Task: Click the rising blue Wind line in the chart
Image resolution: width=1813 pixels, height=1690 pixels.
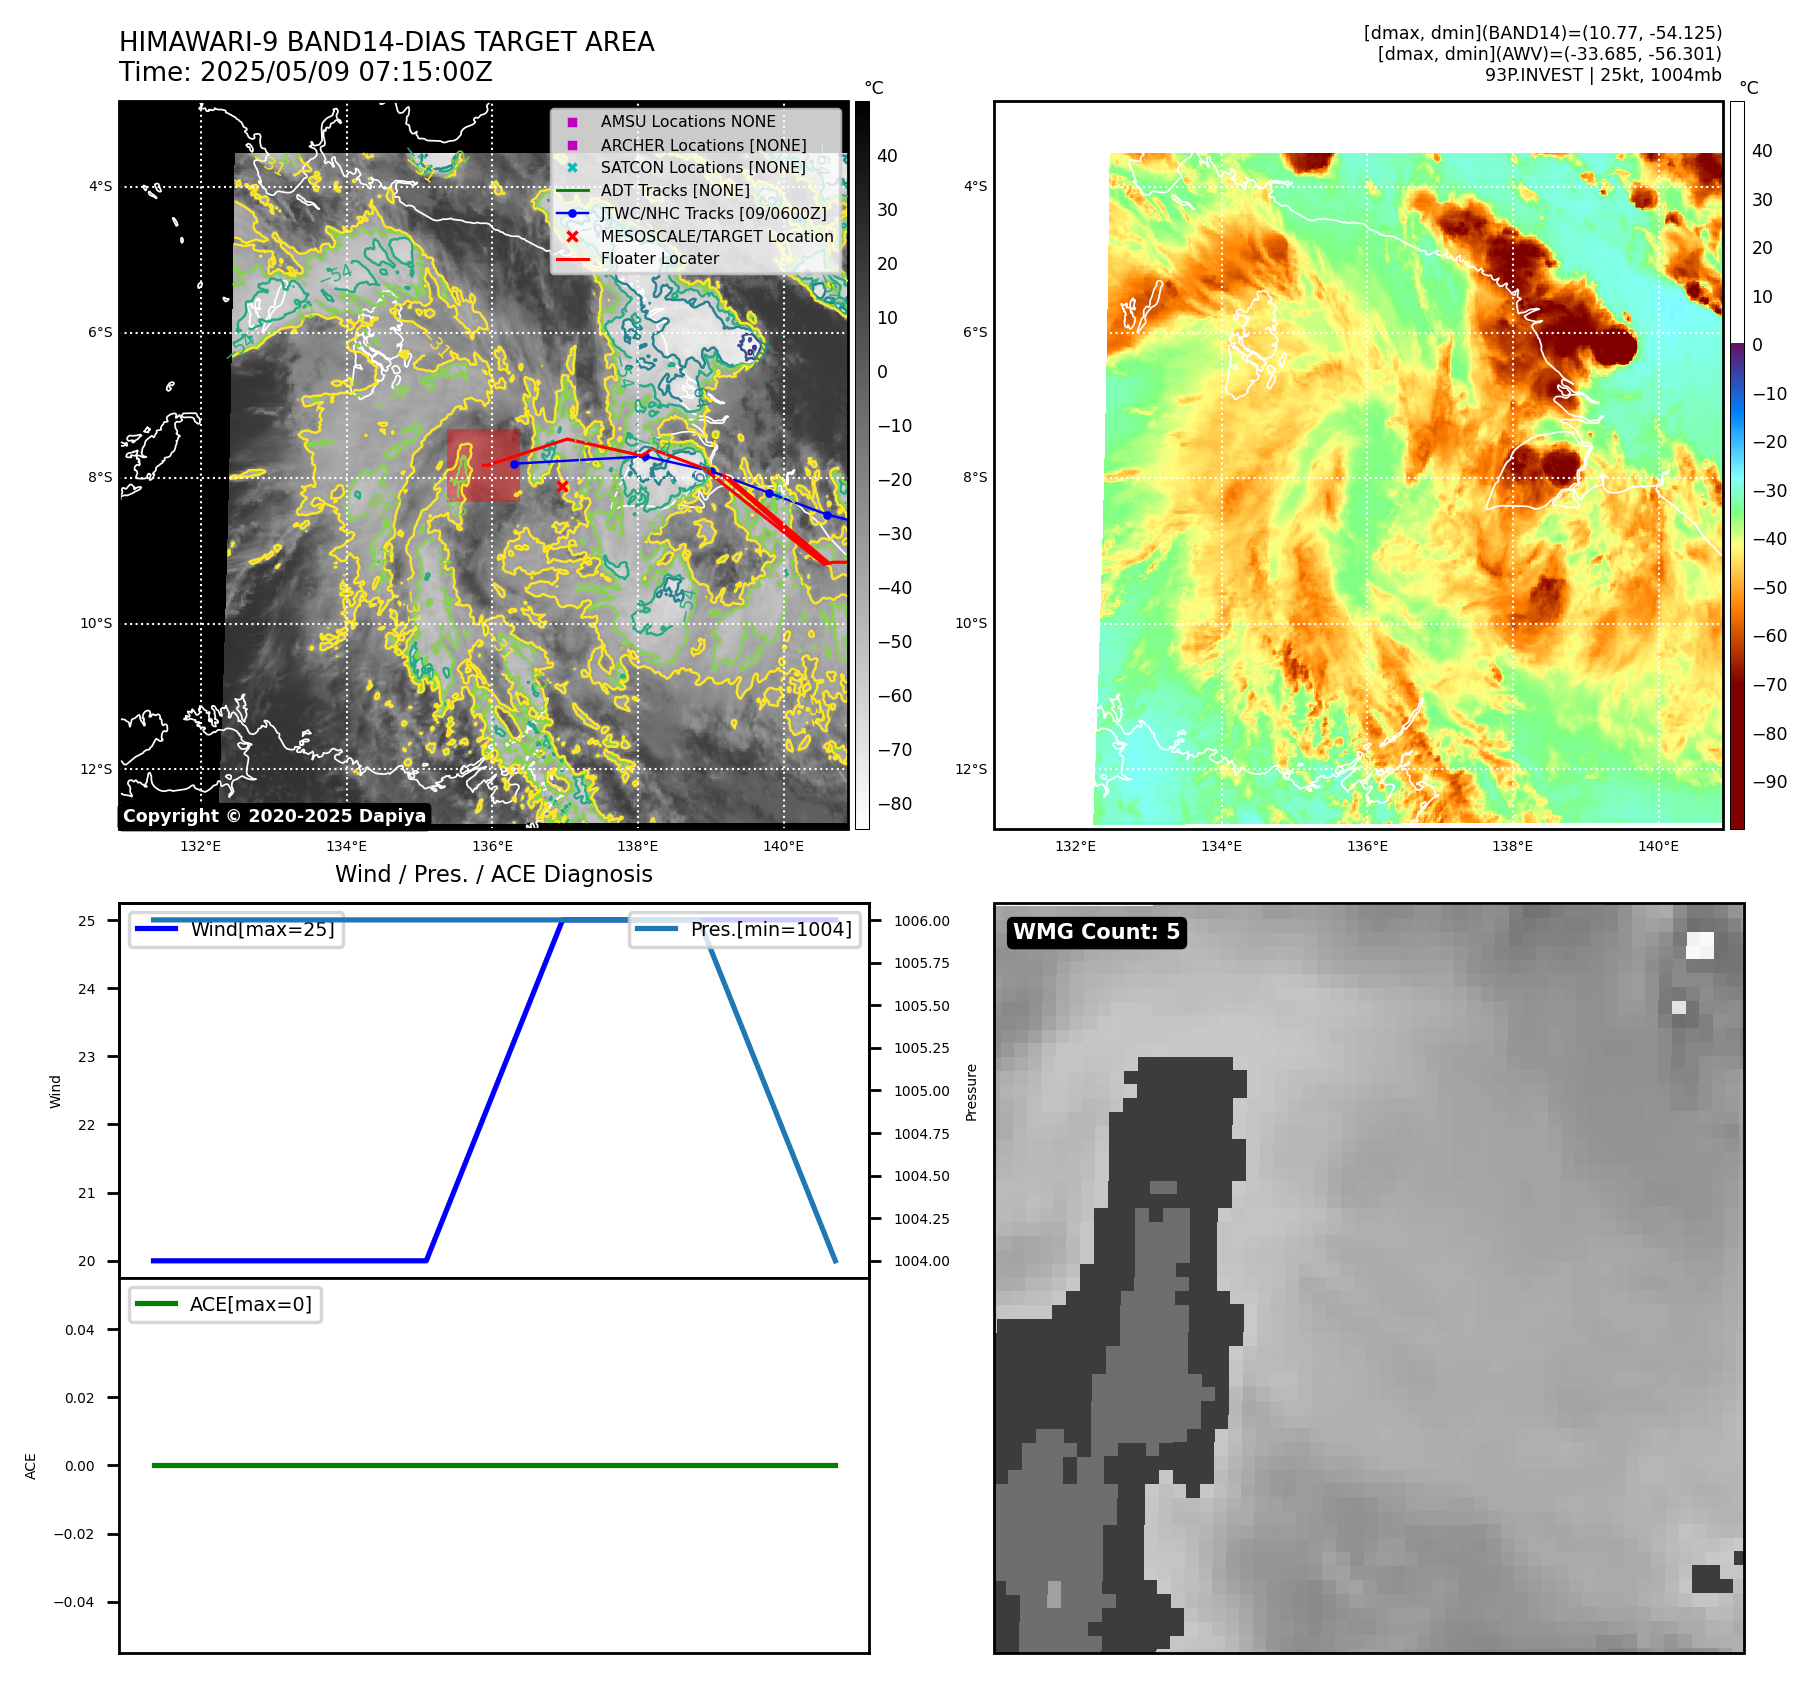Action: [x=495, y=1090]
